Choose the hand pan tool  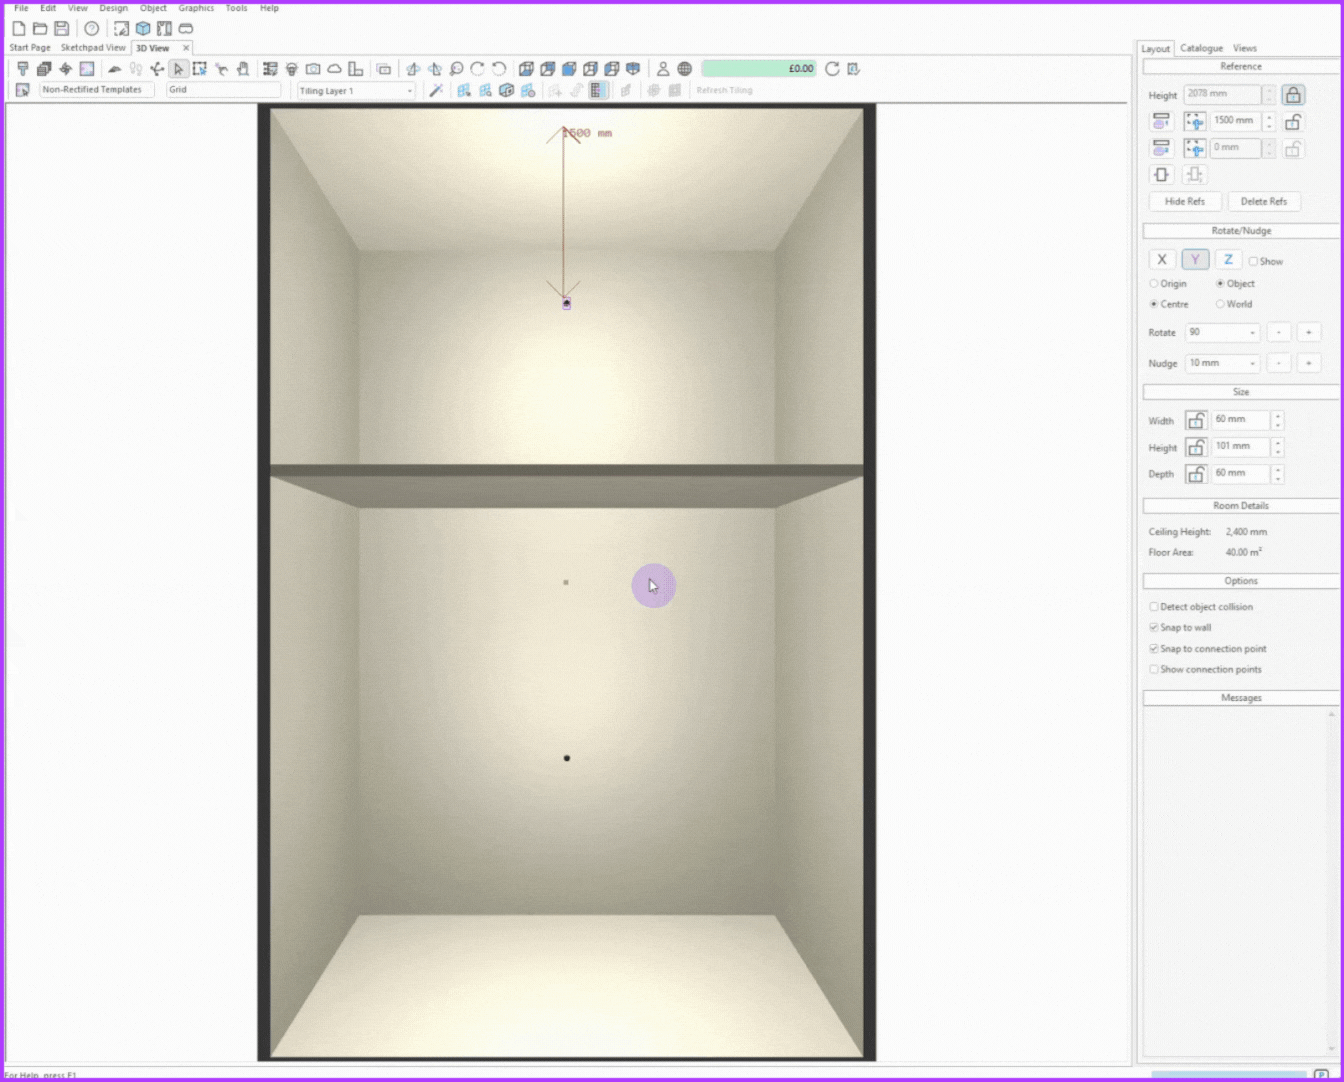point(243,69)
